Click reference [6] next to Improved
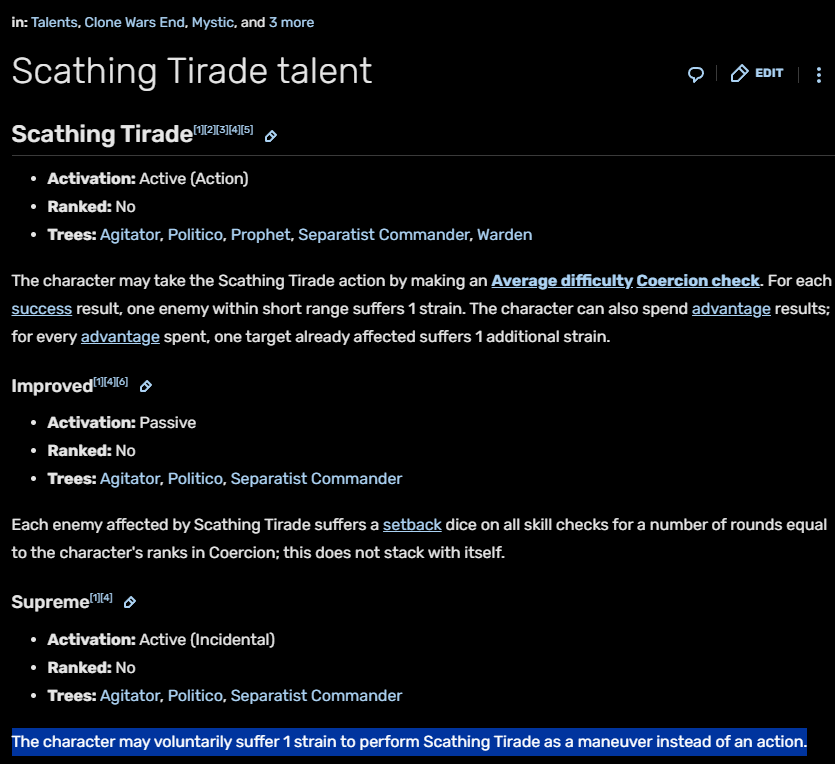835x764 pixels. click(122, 381)
